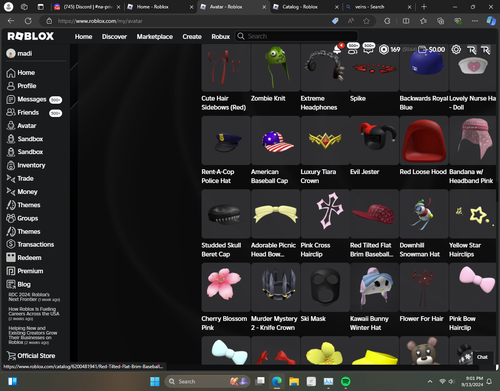
Task: Refresh the page
Action: 28,21
